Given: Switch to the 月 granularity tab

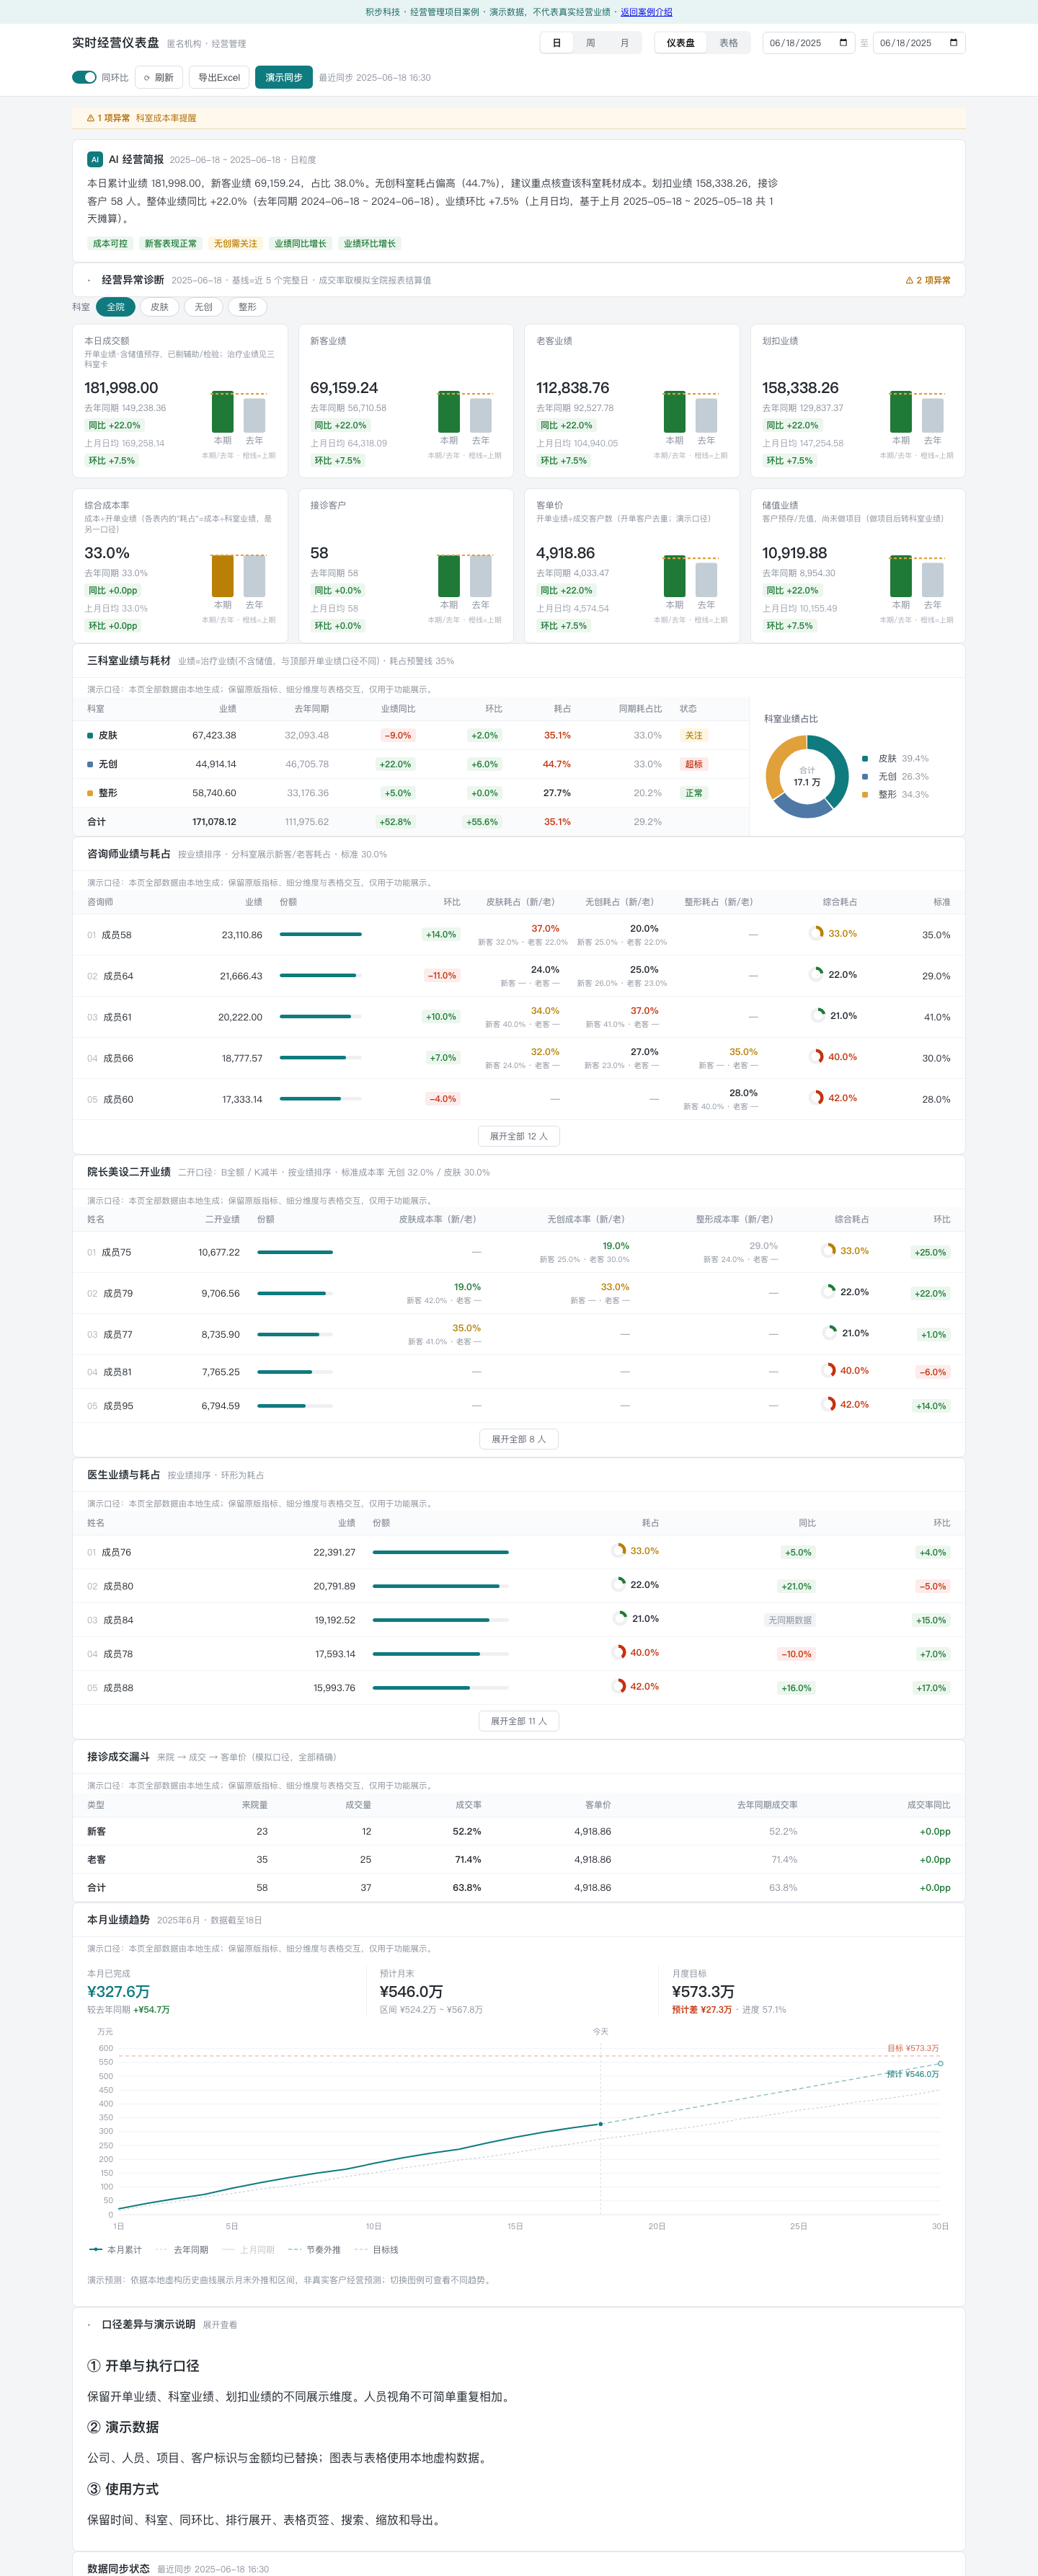Looking at the screenshot, I should coord(624,43).
